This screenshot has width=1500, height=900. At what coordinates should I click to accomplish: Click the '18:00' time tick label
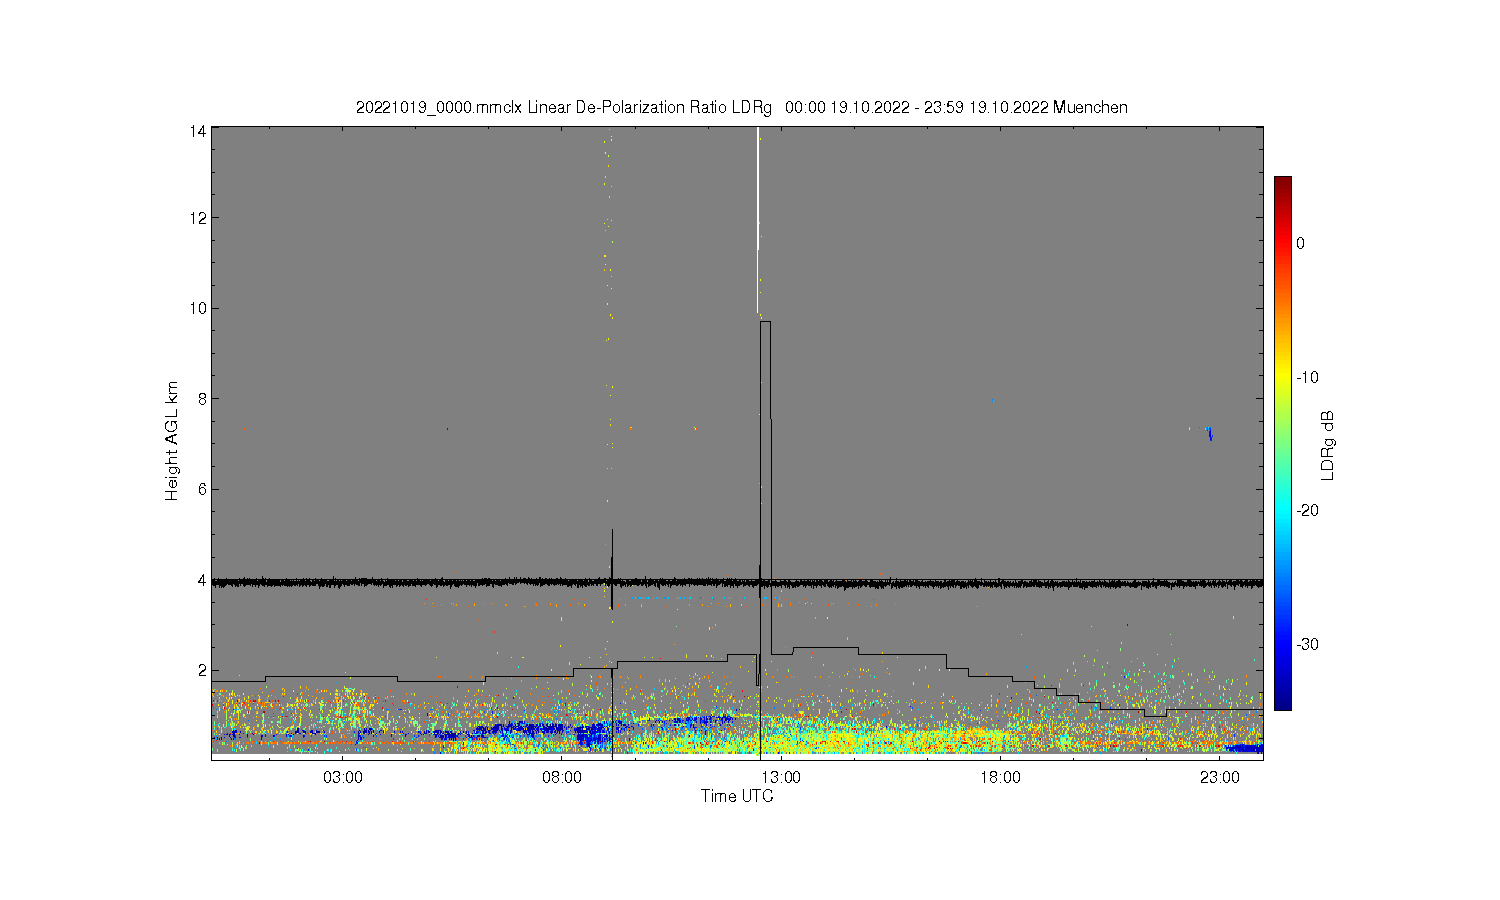pos(1000,778)
